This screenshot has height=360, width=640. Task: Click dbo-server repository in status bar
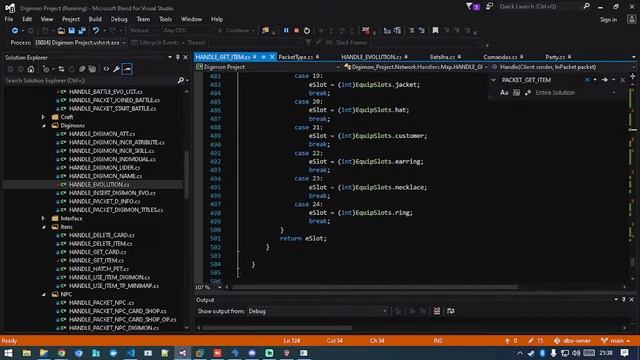572,341
